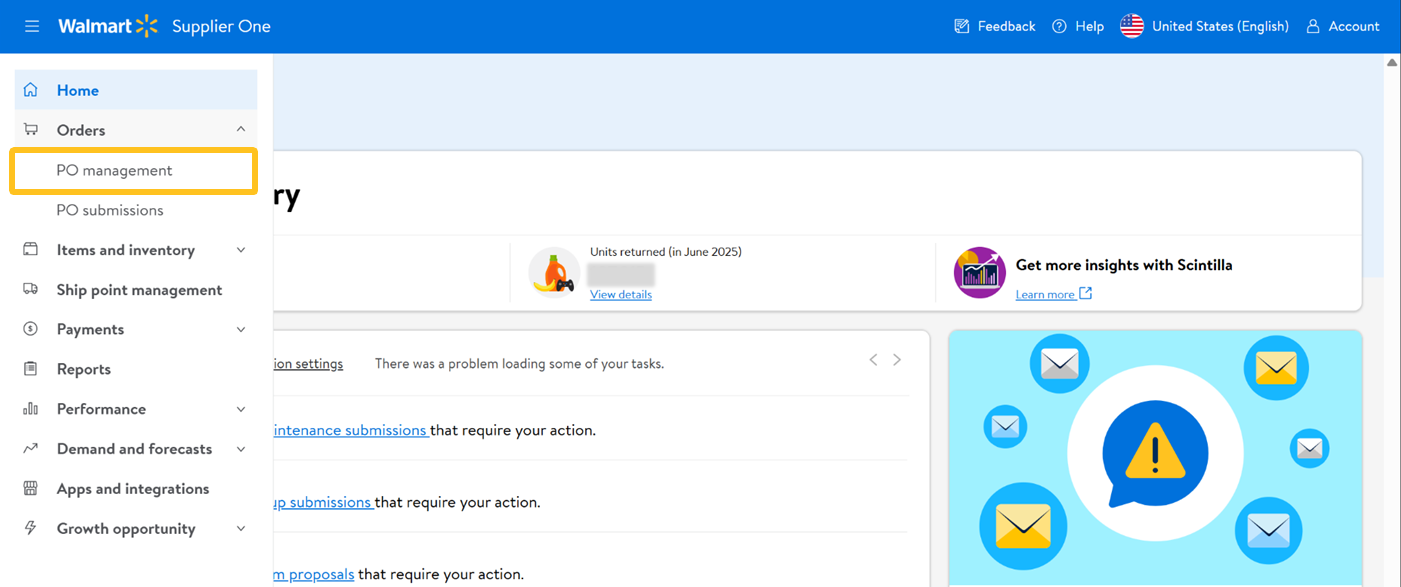The width and height of the screenshot is (1401, 587).
Task: Go to previous task with left arrow
Action: [x=873, y=360]
